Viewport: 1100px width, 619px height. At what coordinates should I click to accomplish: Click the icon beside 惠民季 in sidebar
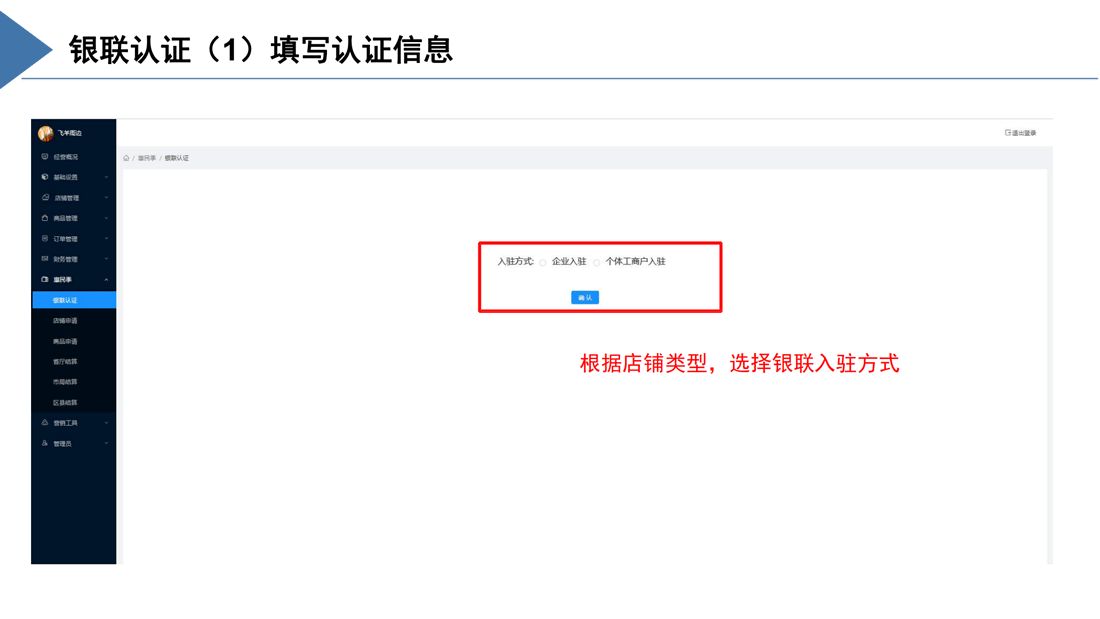click(45, 279)
